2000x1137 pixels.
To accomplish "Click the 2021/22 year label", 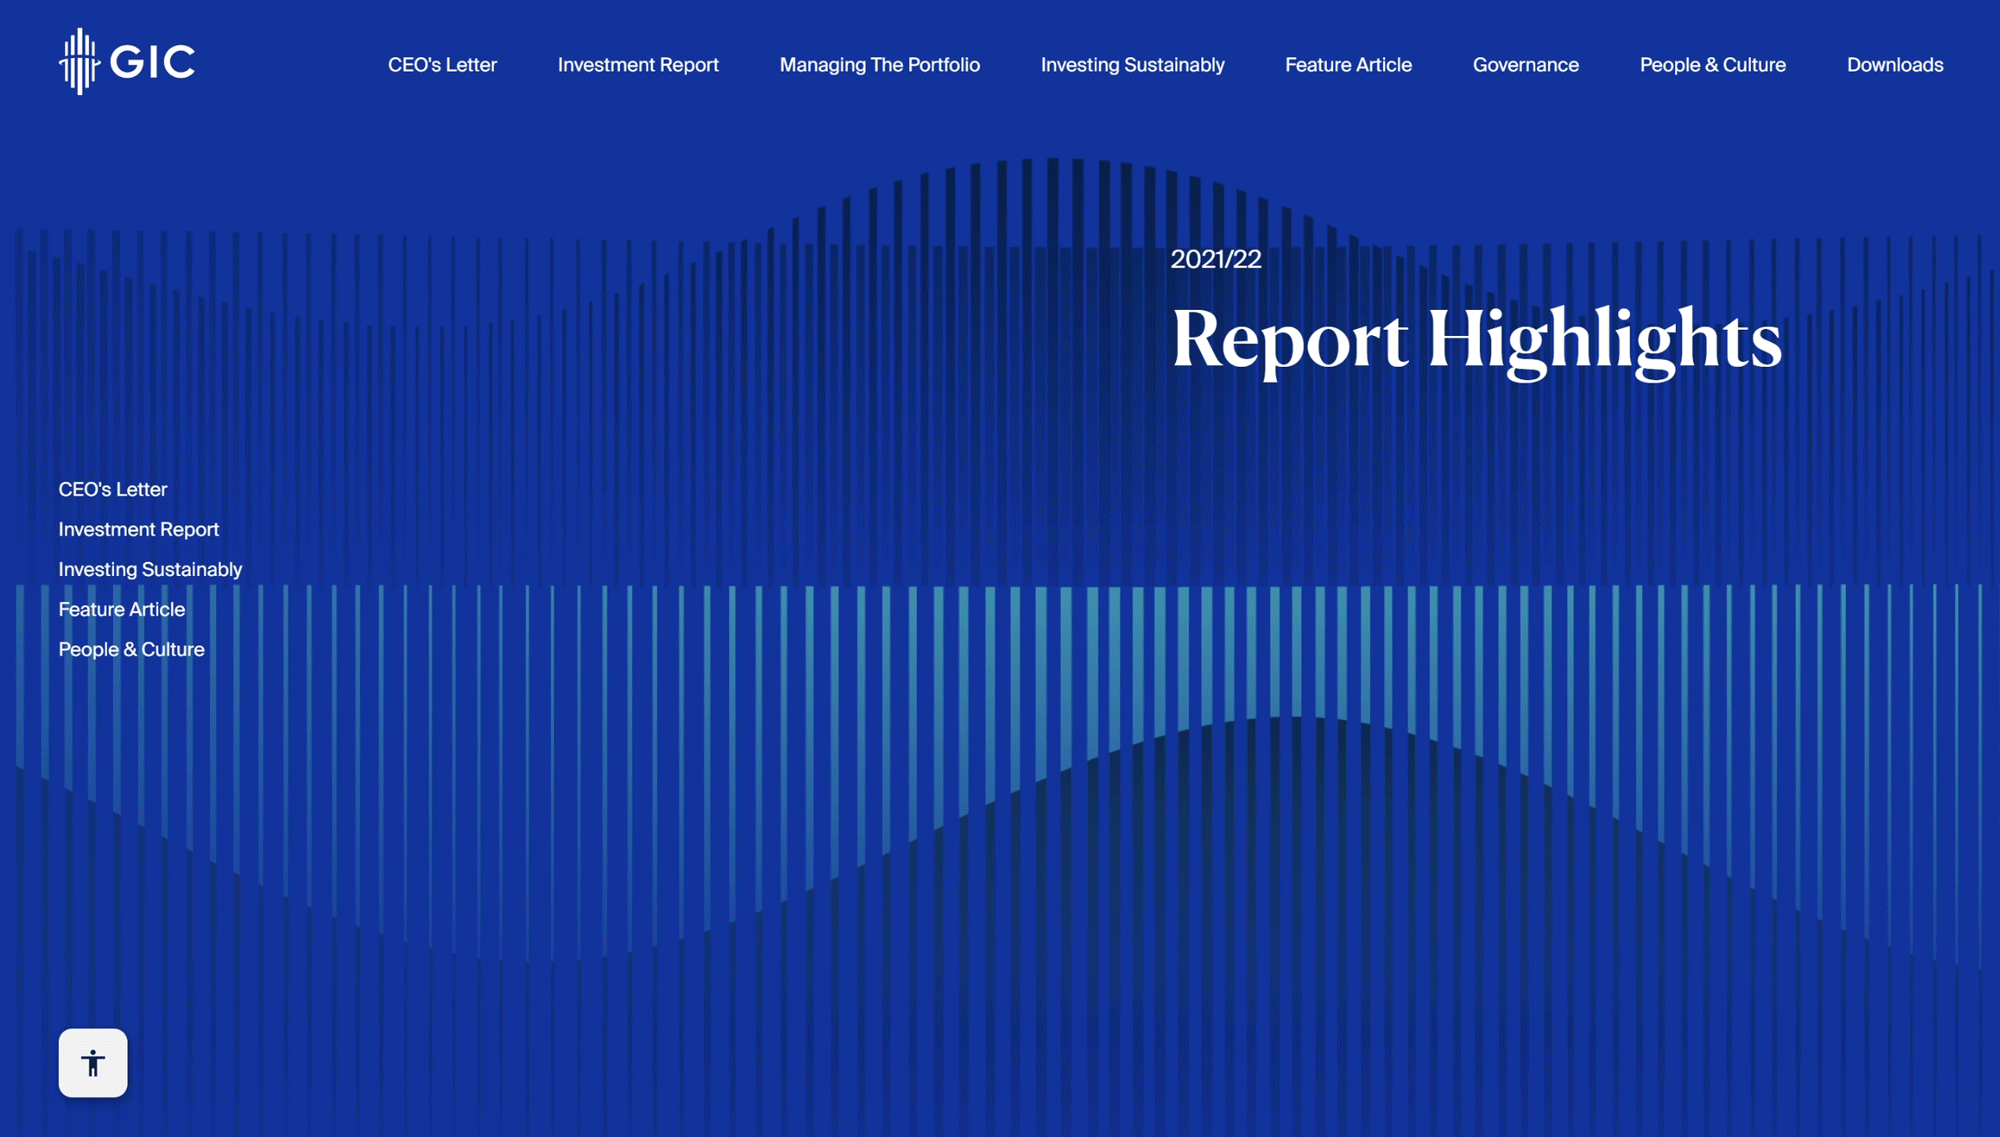I will pyautogui.click(x=1215, y=260).
